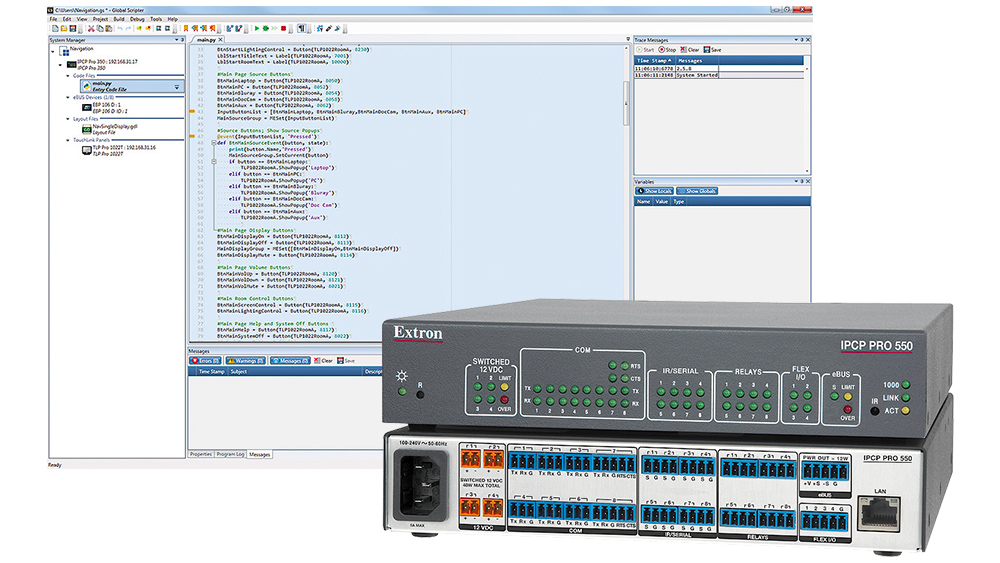This screenshot has width=1000, height=563.
Task: Toggle Show Globals in Variables panel
Action: click(697, 191)
